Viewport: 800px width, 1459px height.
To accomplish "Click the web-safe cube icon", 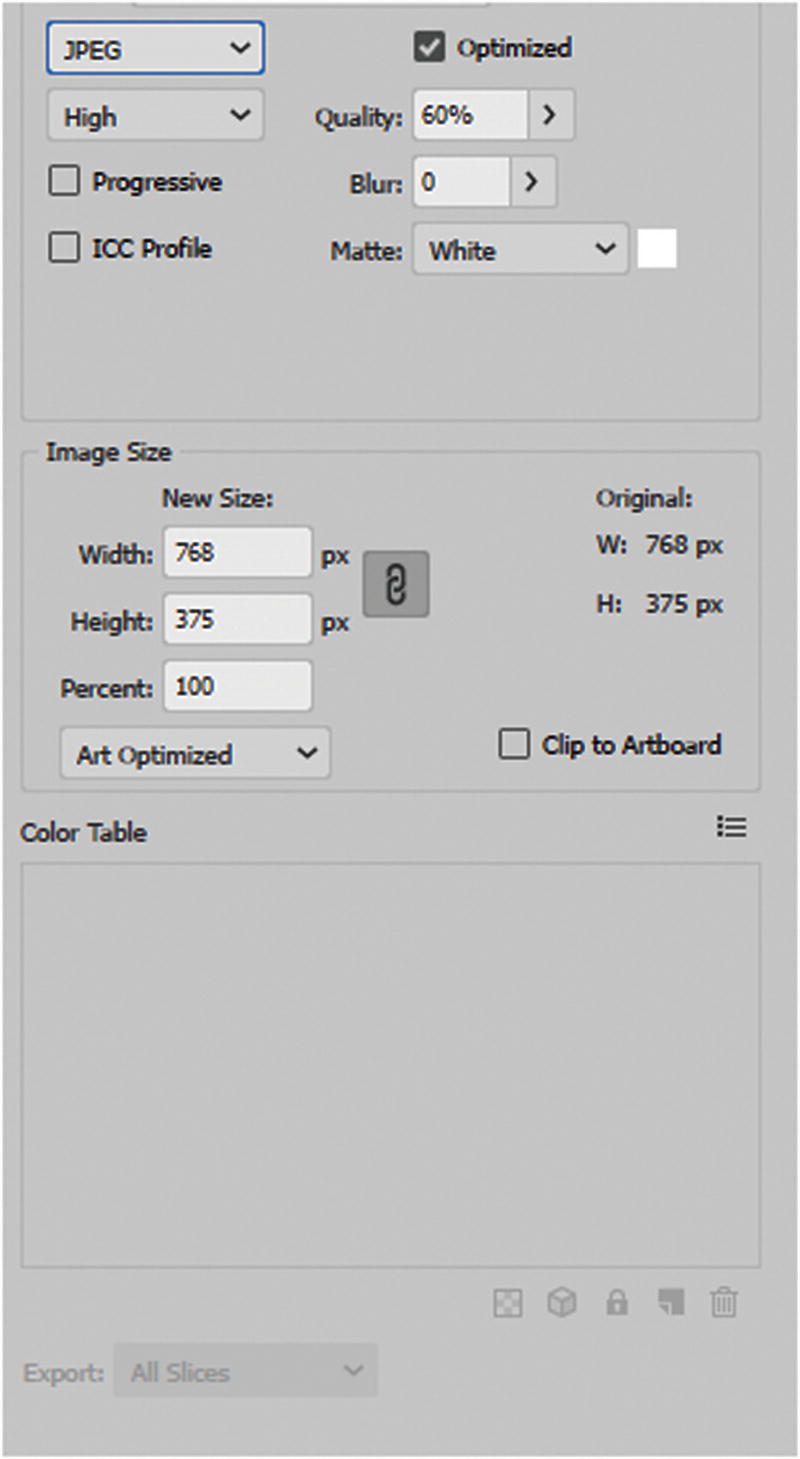I will click(x=562, y=1303).
